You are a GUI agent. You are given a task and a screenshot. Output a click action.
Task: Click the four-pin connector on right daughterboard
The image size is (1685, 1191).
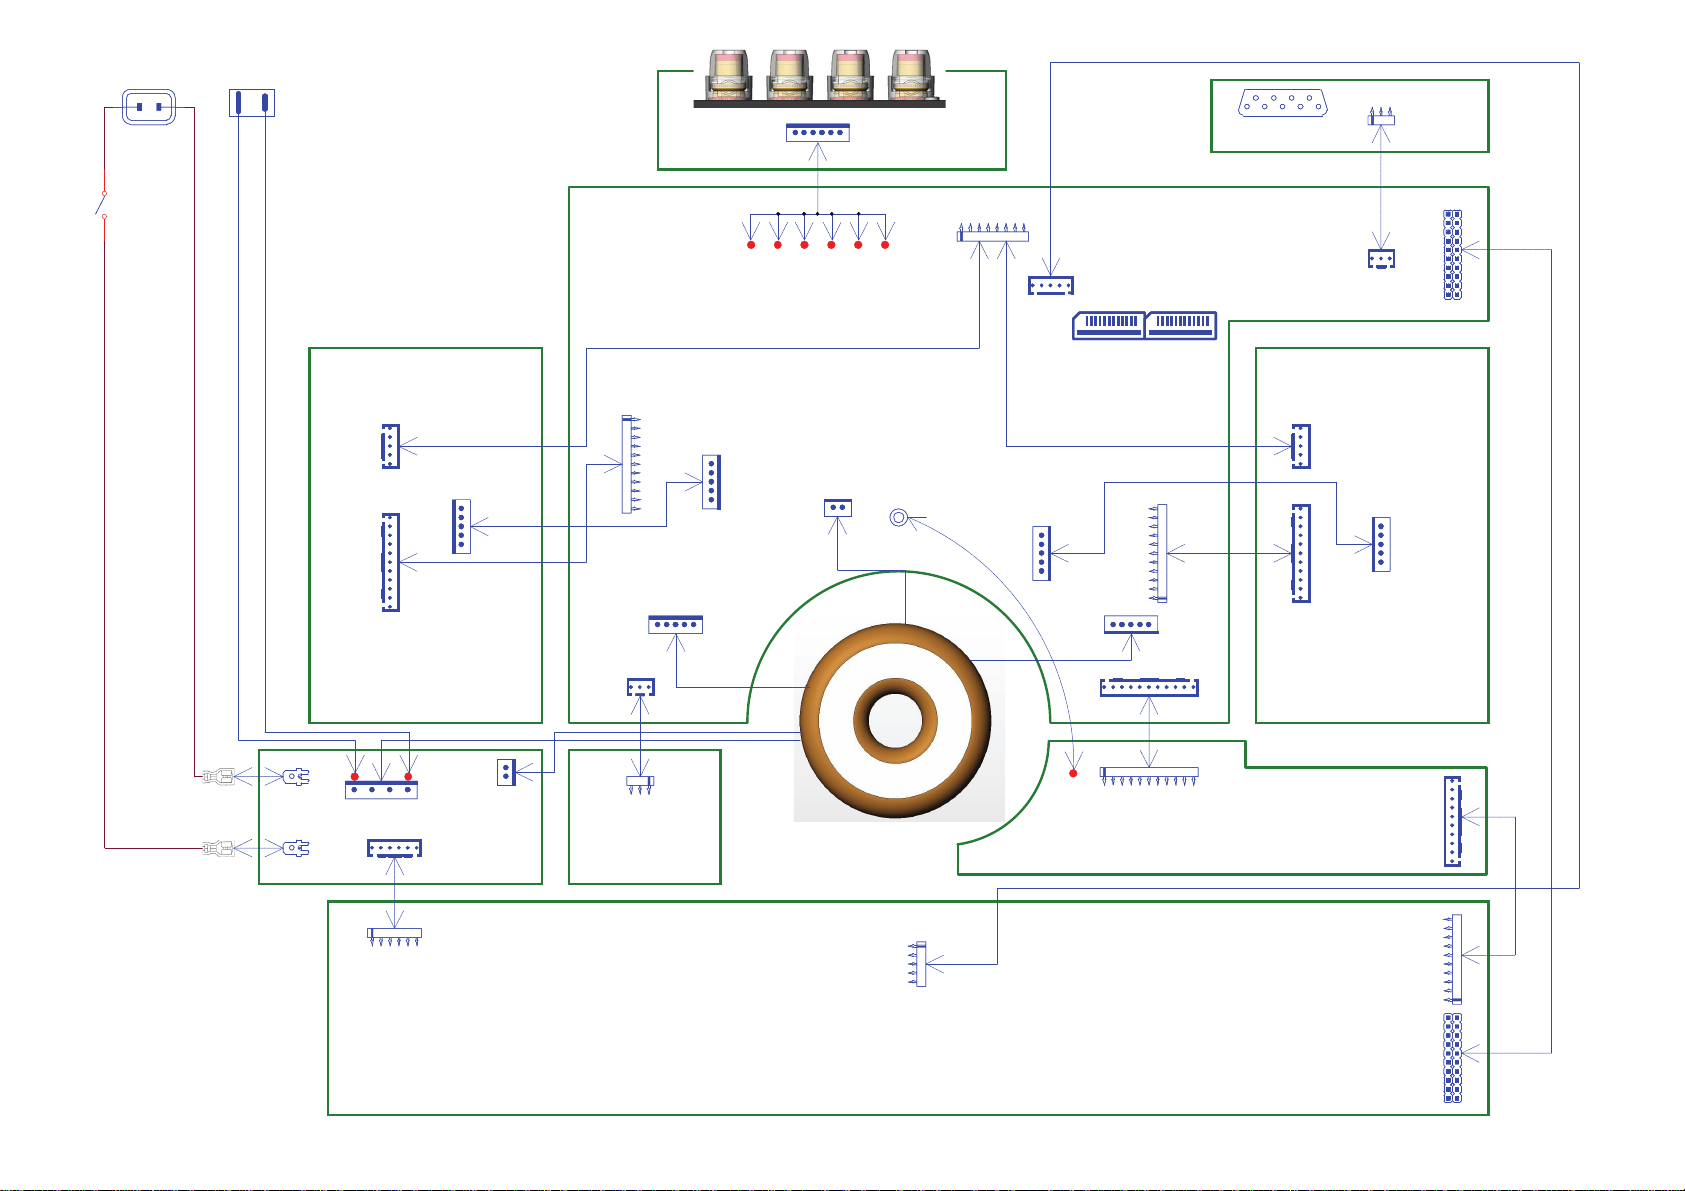tap(1300, 446)
